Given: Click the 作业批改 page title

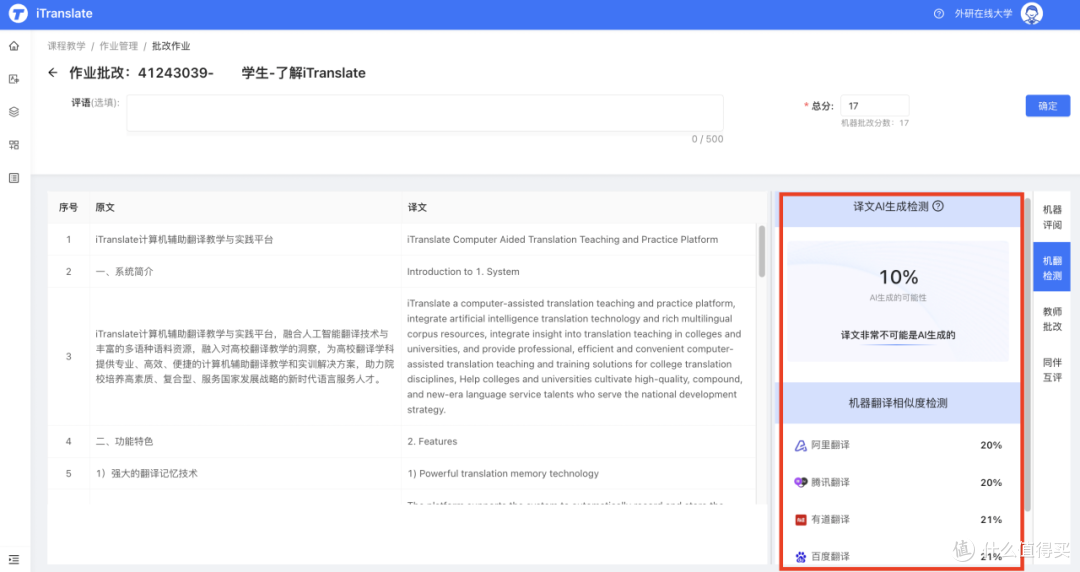Looking at the screenshot, I should pos(217,73).
